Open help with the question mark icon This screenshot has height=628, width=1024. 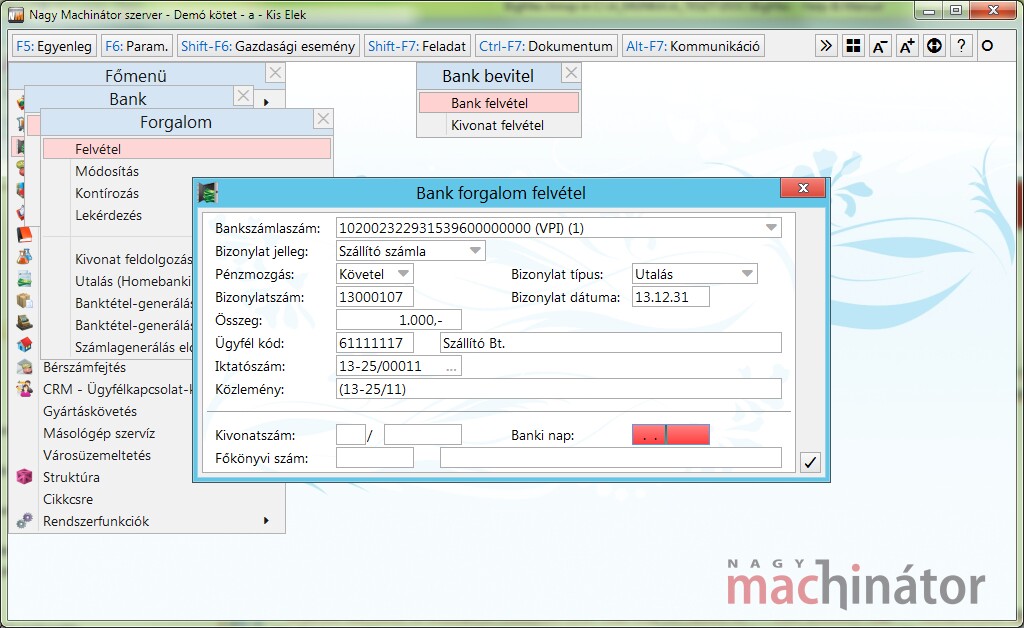(x=961, y=46)
